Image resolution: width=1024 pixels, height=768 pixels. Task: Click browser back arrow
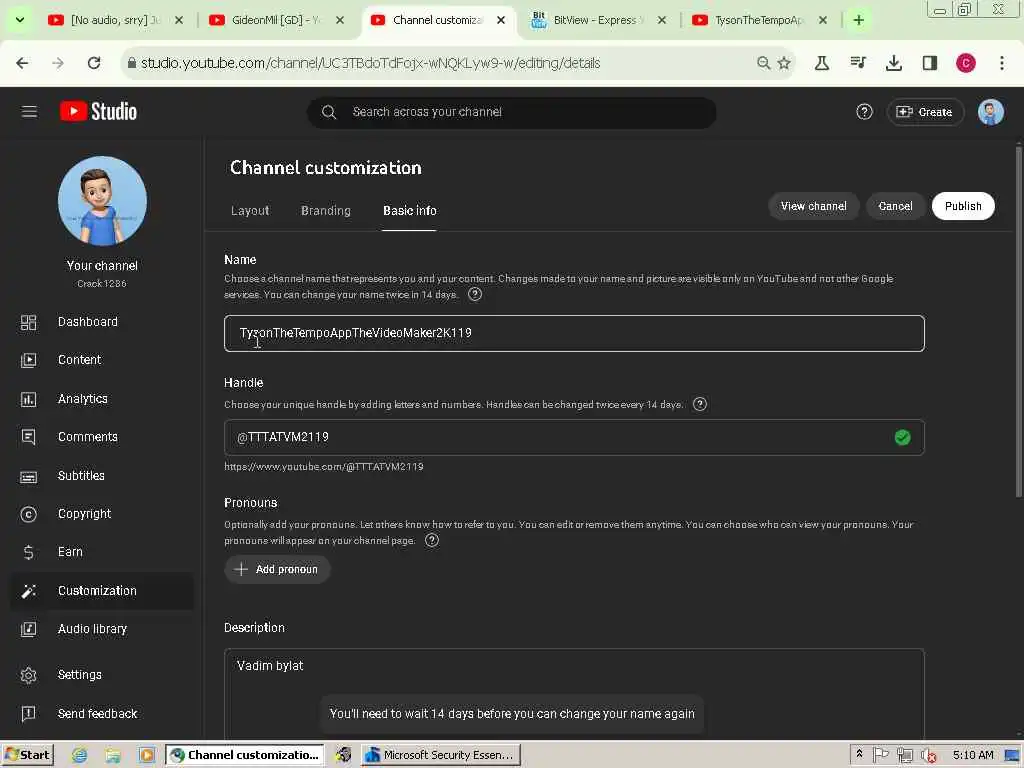point(22,63)
